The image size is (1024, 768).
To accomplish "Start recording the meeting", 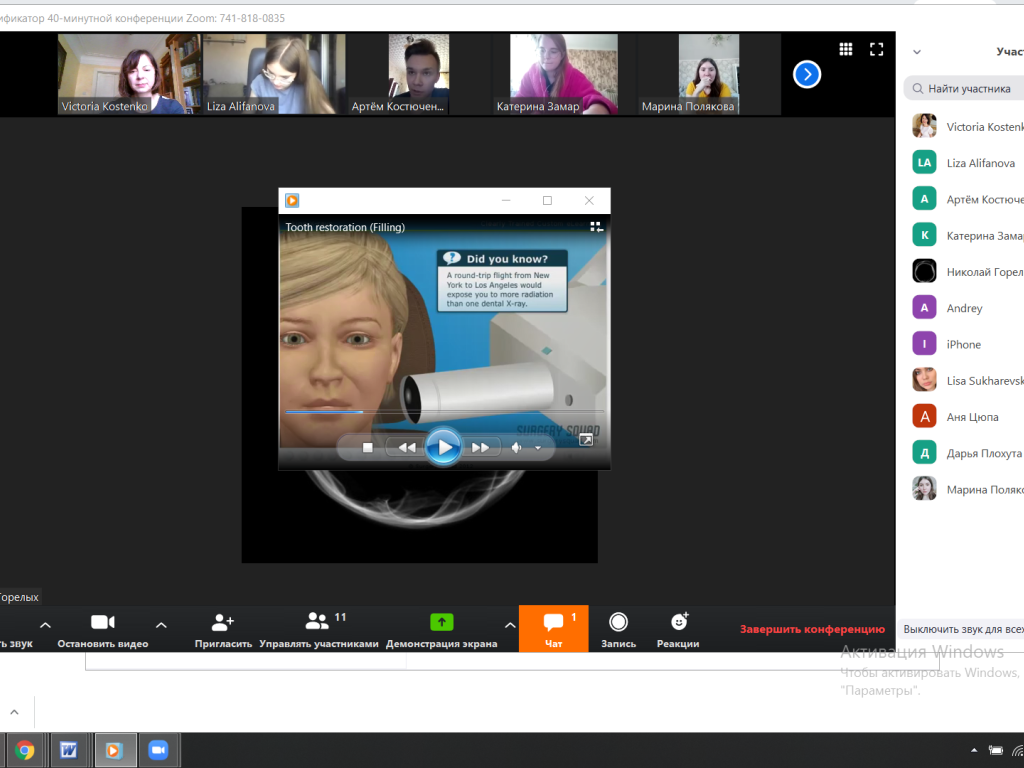I will pos(618,629).
